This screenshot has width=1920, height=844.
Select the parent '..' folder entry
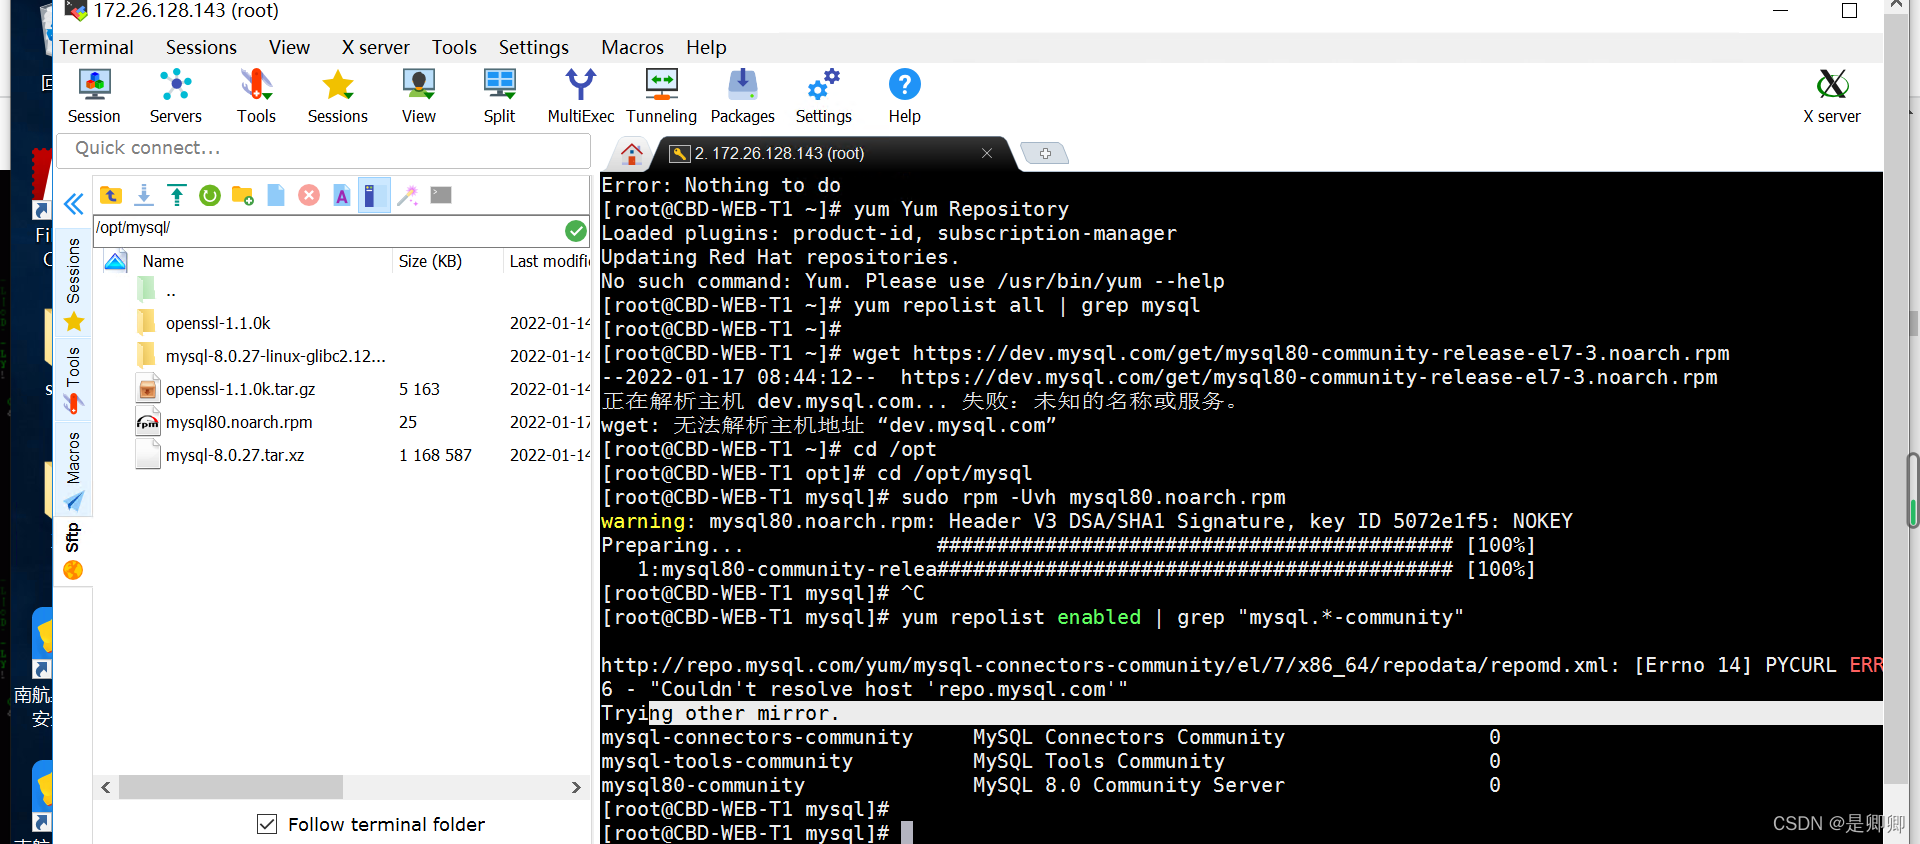pyautogui.click(x=171, y=291)
